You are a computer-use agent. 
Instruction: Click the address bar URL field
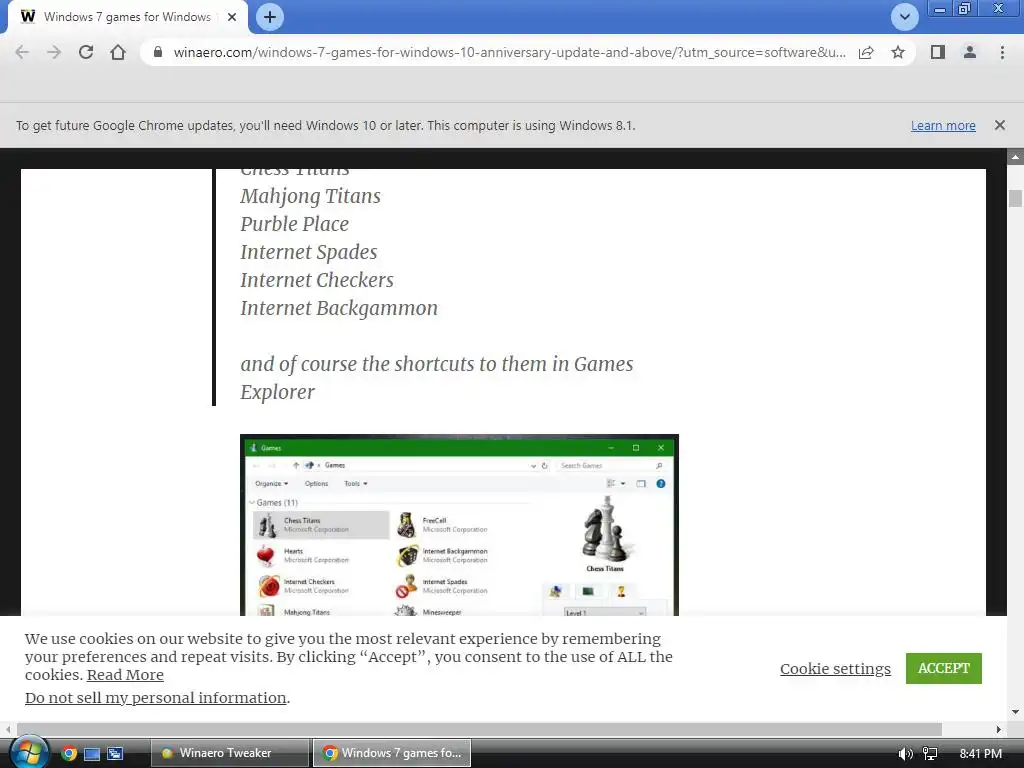tap(509, 52)
